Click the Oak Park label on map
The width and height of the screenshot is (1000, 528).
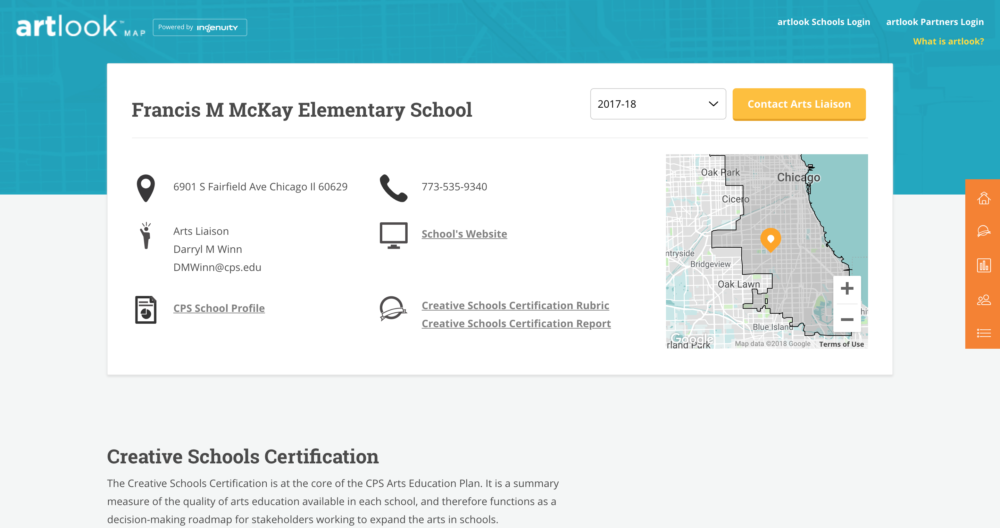[721, 172]
